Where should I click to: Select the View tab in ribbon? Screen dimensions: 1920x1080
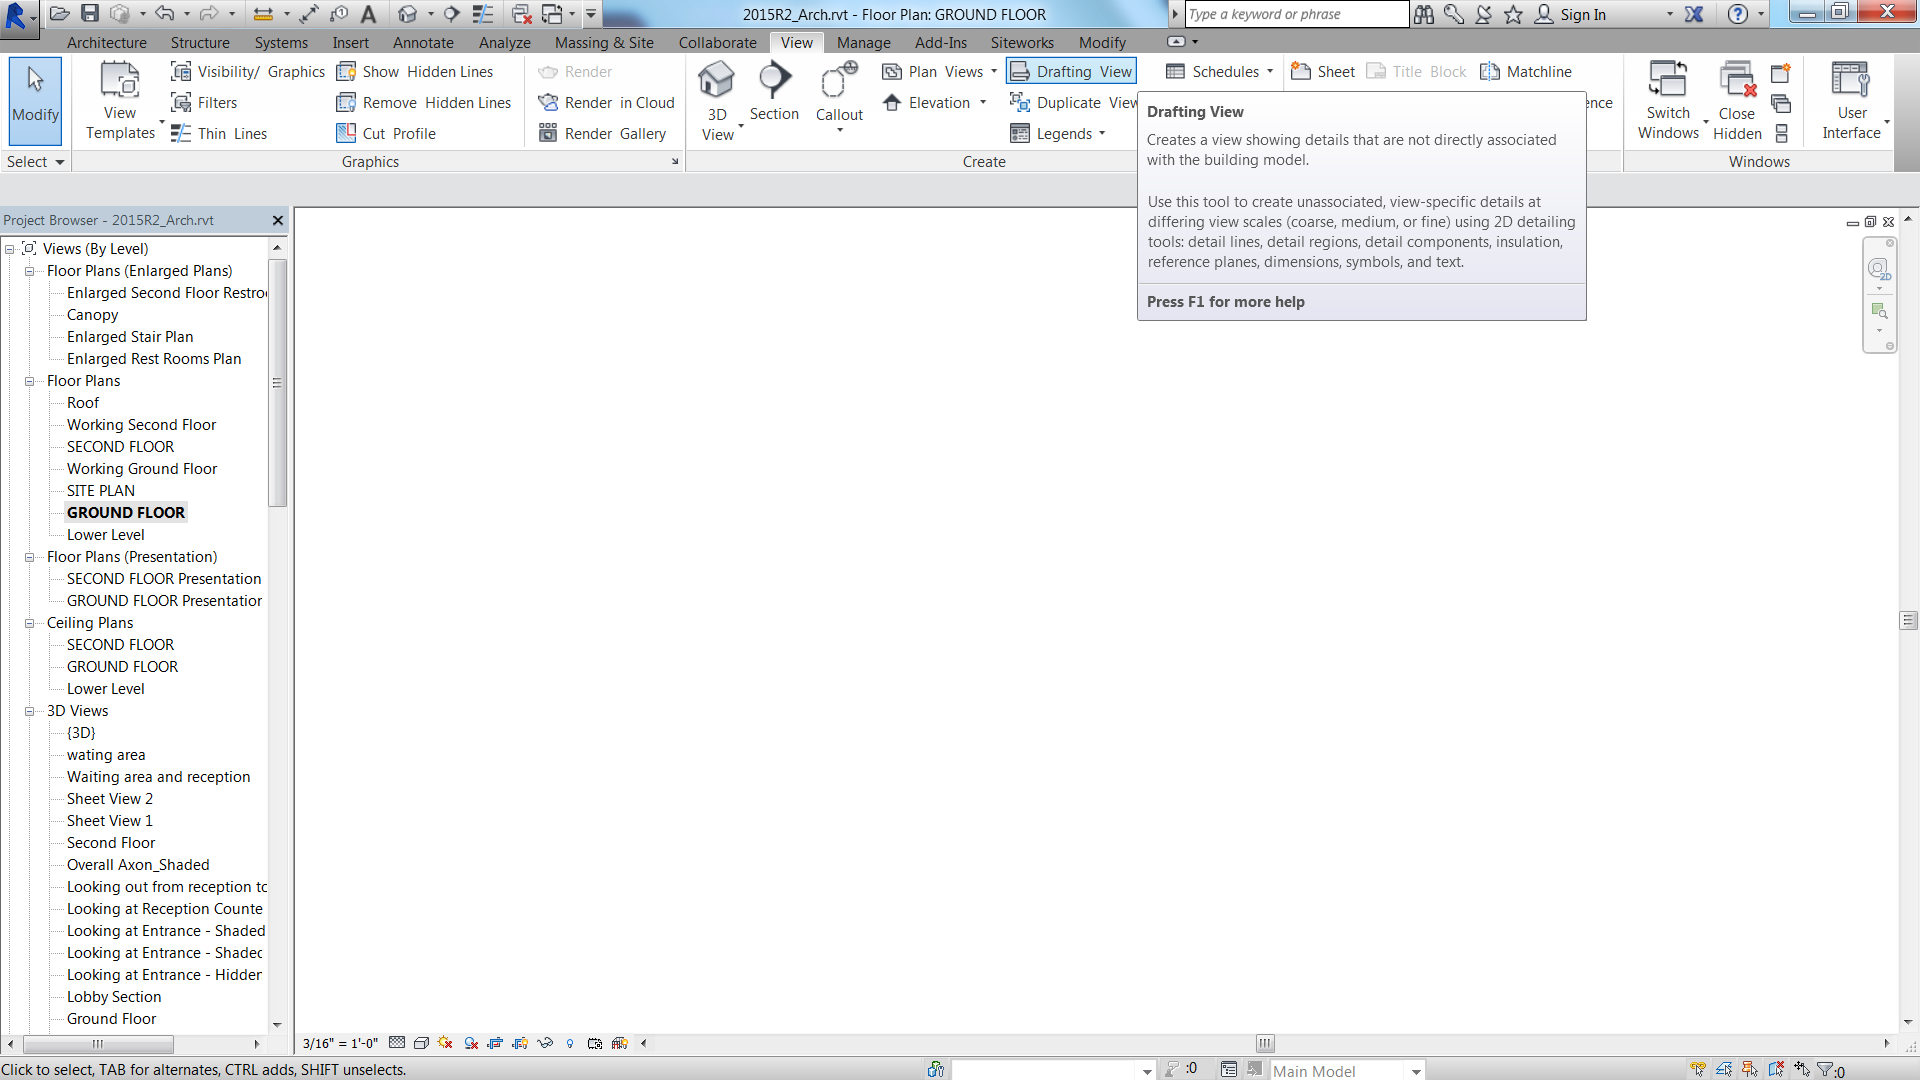(796, 42)
